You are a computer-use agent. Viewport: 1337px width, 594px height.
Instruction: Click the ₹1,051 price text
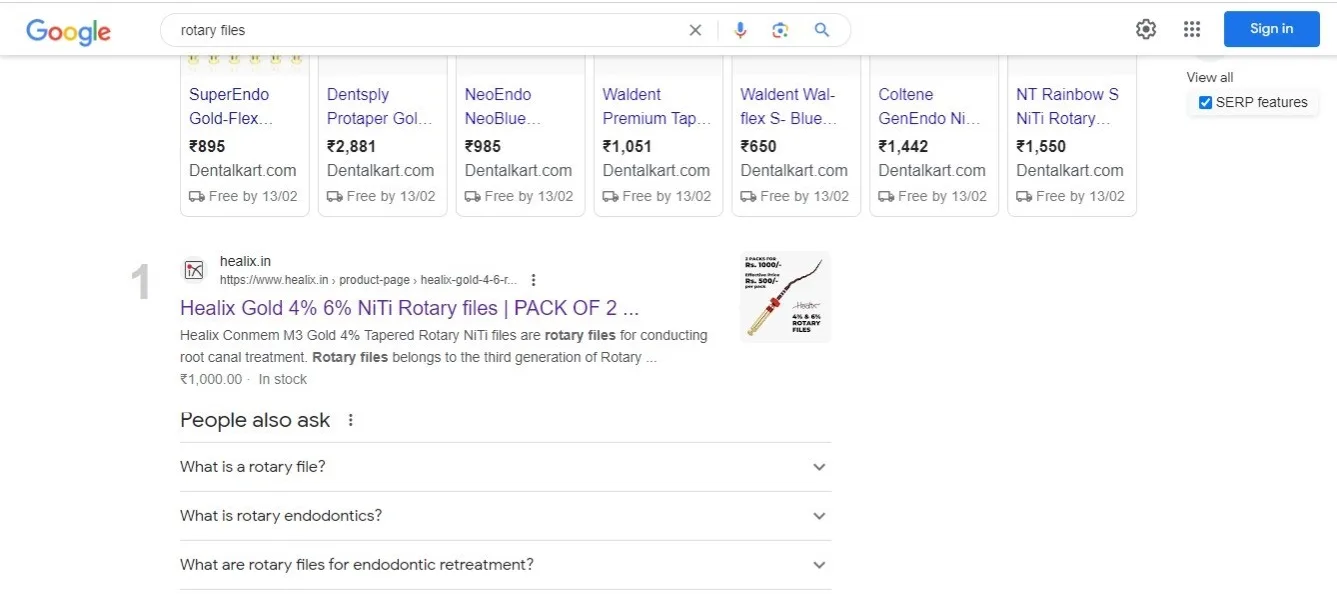pos(627,146)
